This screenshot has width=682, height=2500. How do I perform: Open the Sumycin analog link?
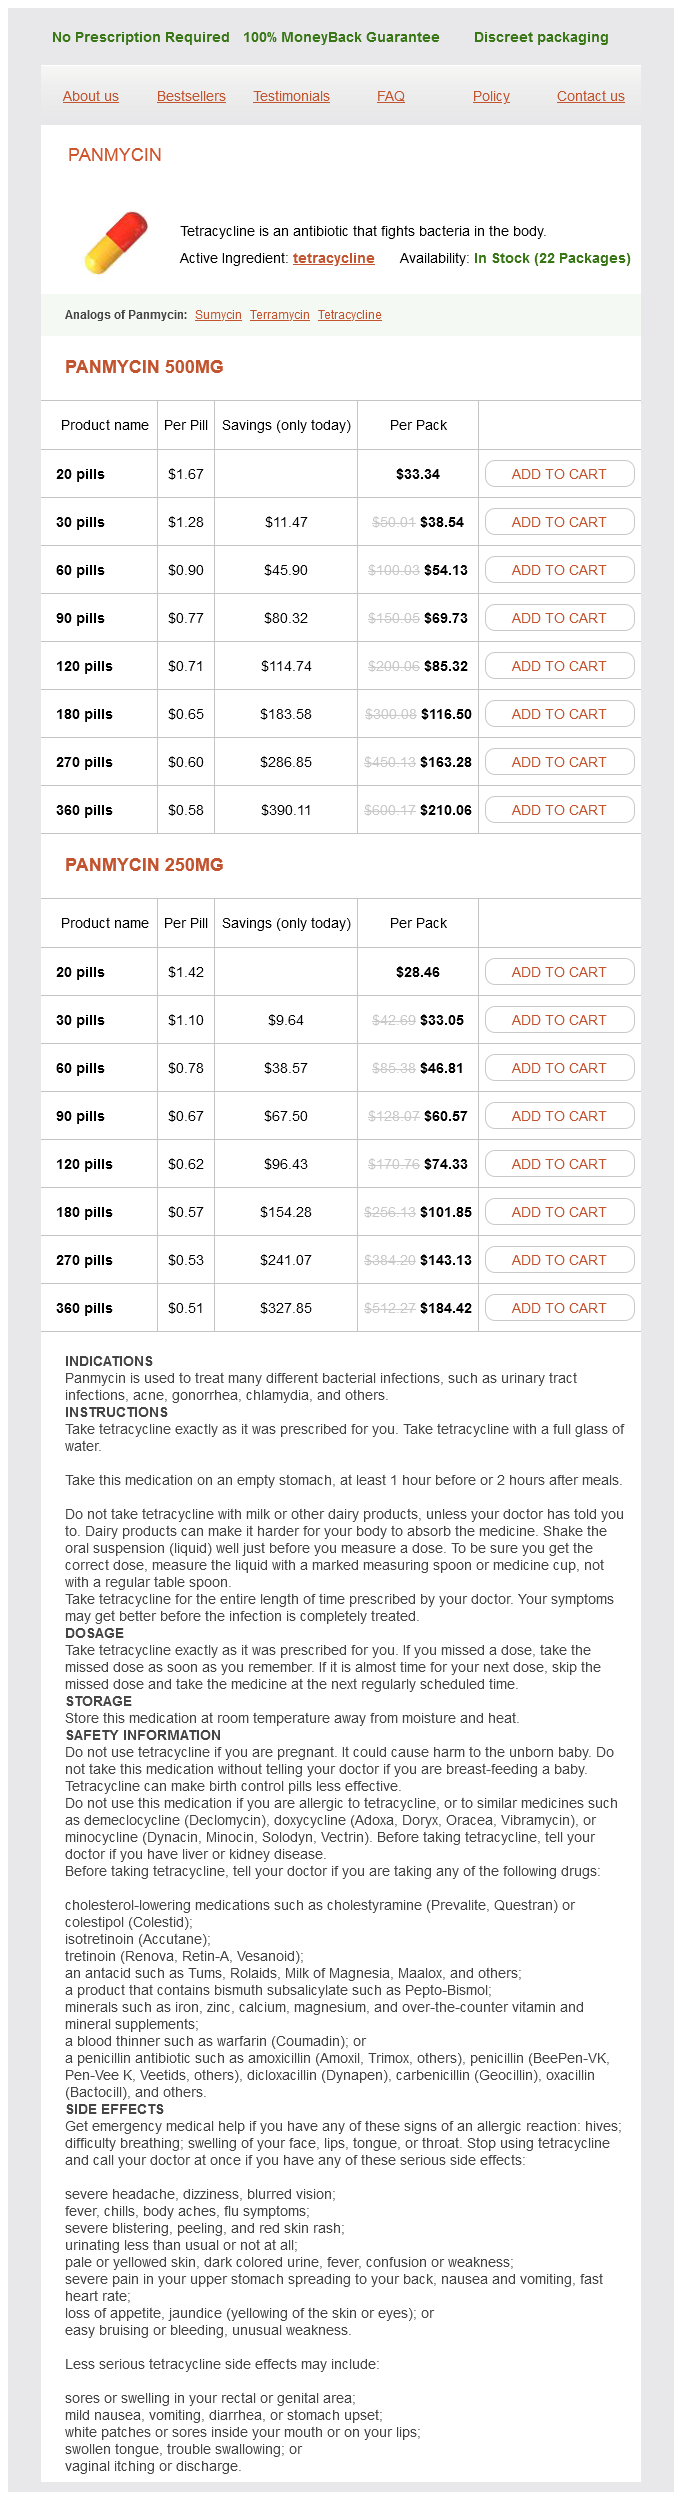coord(218,315)
